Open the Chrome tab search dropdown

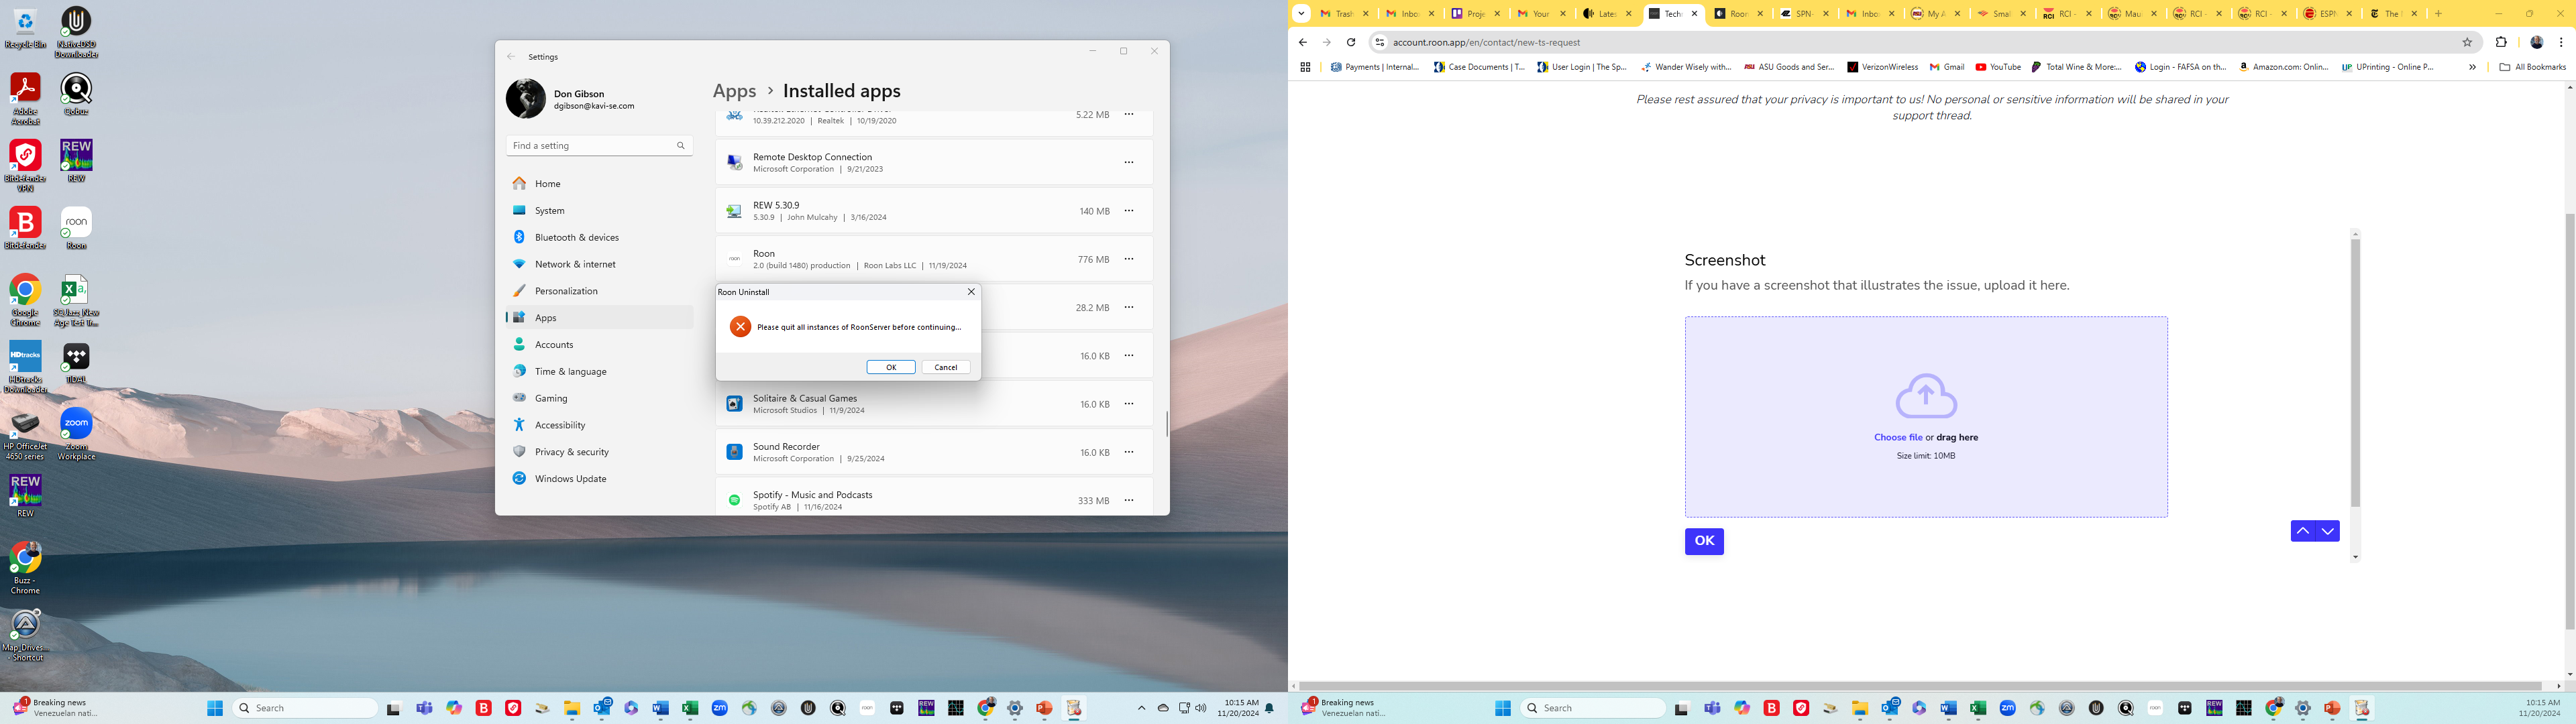(x=1301, y=14)
